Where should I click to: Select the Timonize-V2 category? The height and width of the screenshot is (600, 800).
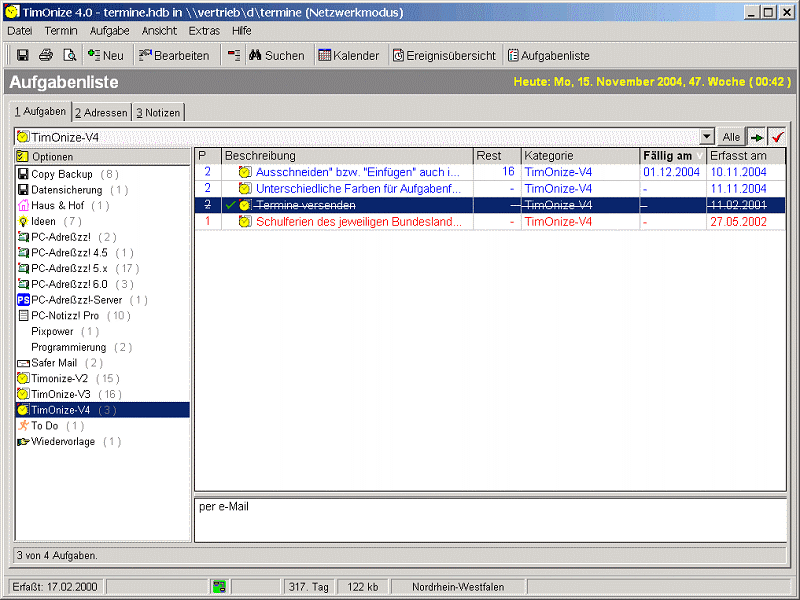point(102,379)
